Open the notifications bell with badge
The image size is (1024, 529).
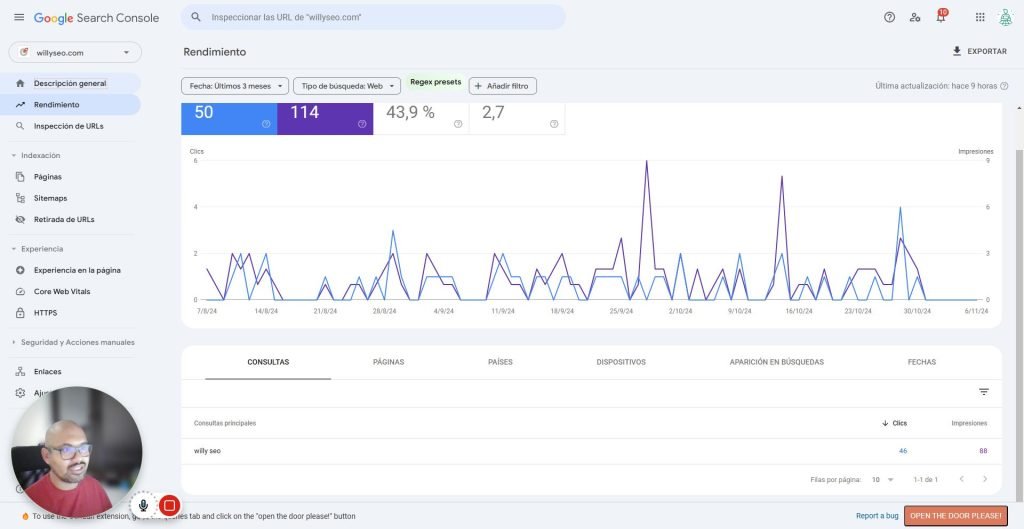point(941,16)
